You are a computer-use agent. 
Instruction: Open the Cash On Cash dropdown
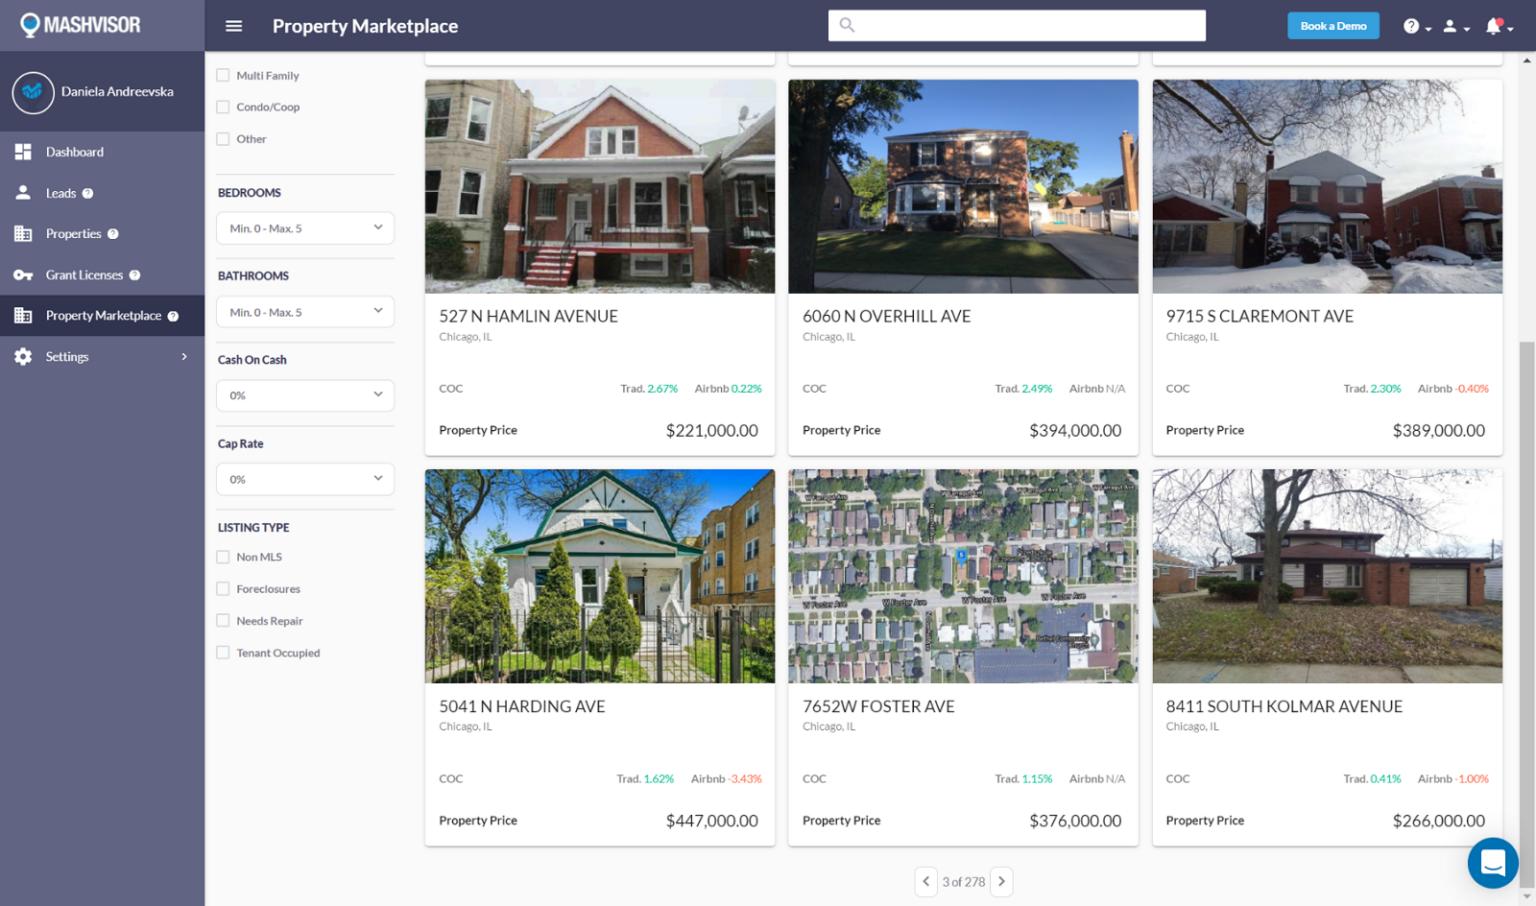305,395
